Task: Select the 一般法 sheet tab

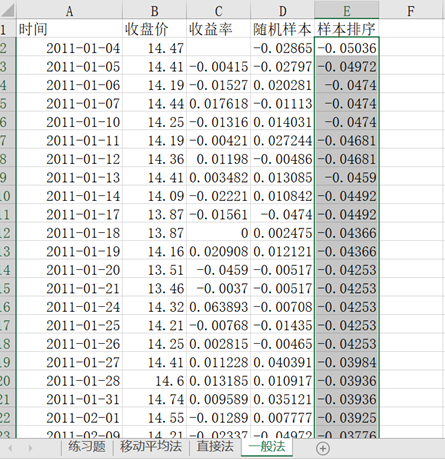Action: [267, 447]
